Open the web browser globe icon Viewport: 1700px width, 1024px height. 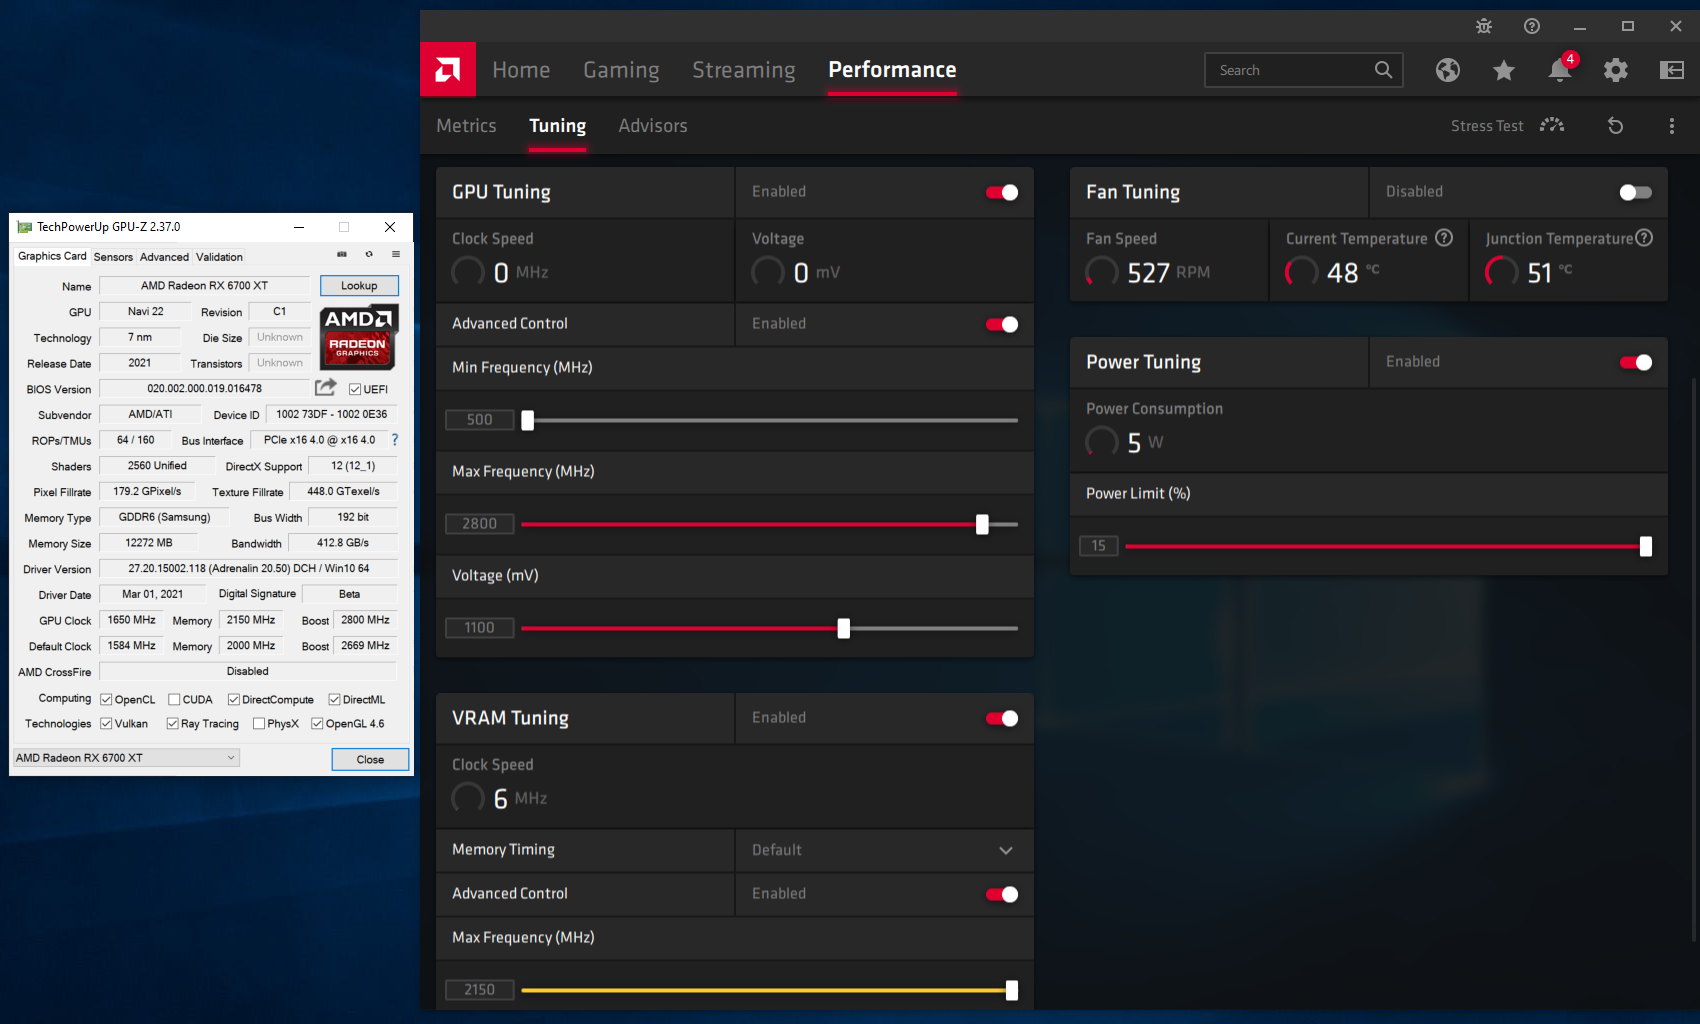tap(1448, 70)
